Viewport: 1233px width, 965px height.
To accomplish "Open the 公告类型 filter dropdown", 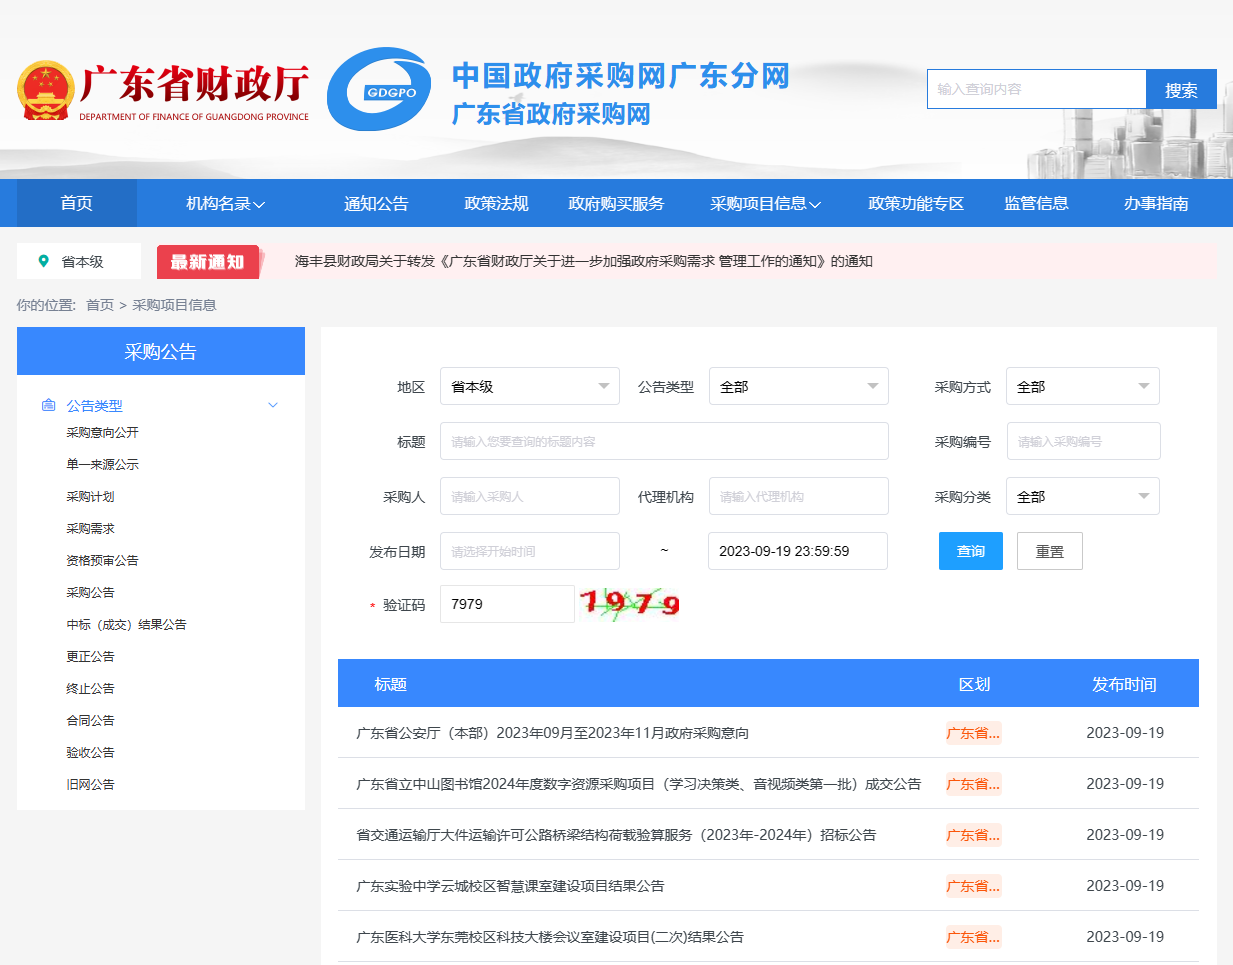I will tap(798, 386).
